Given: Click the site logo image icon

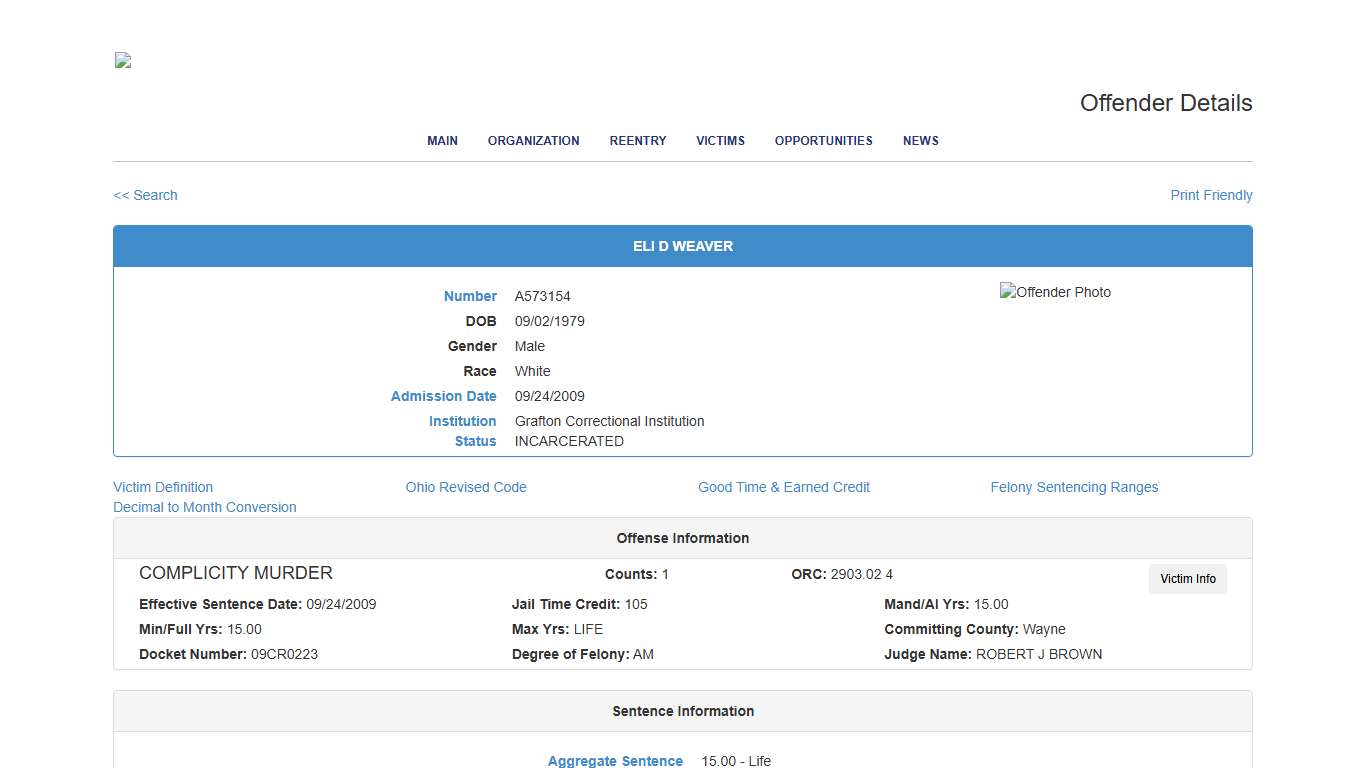Looking at the screenshot, I should (x=121, y=60).
